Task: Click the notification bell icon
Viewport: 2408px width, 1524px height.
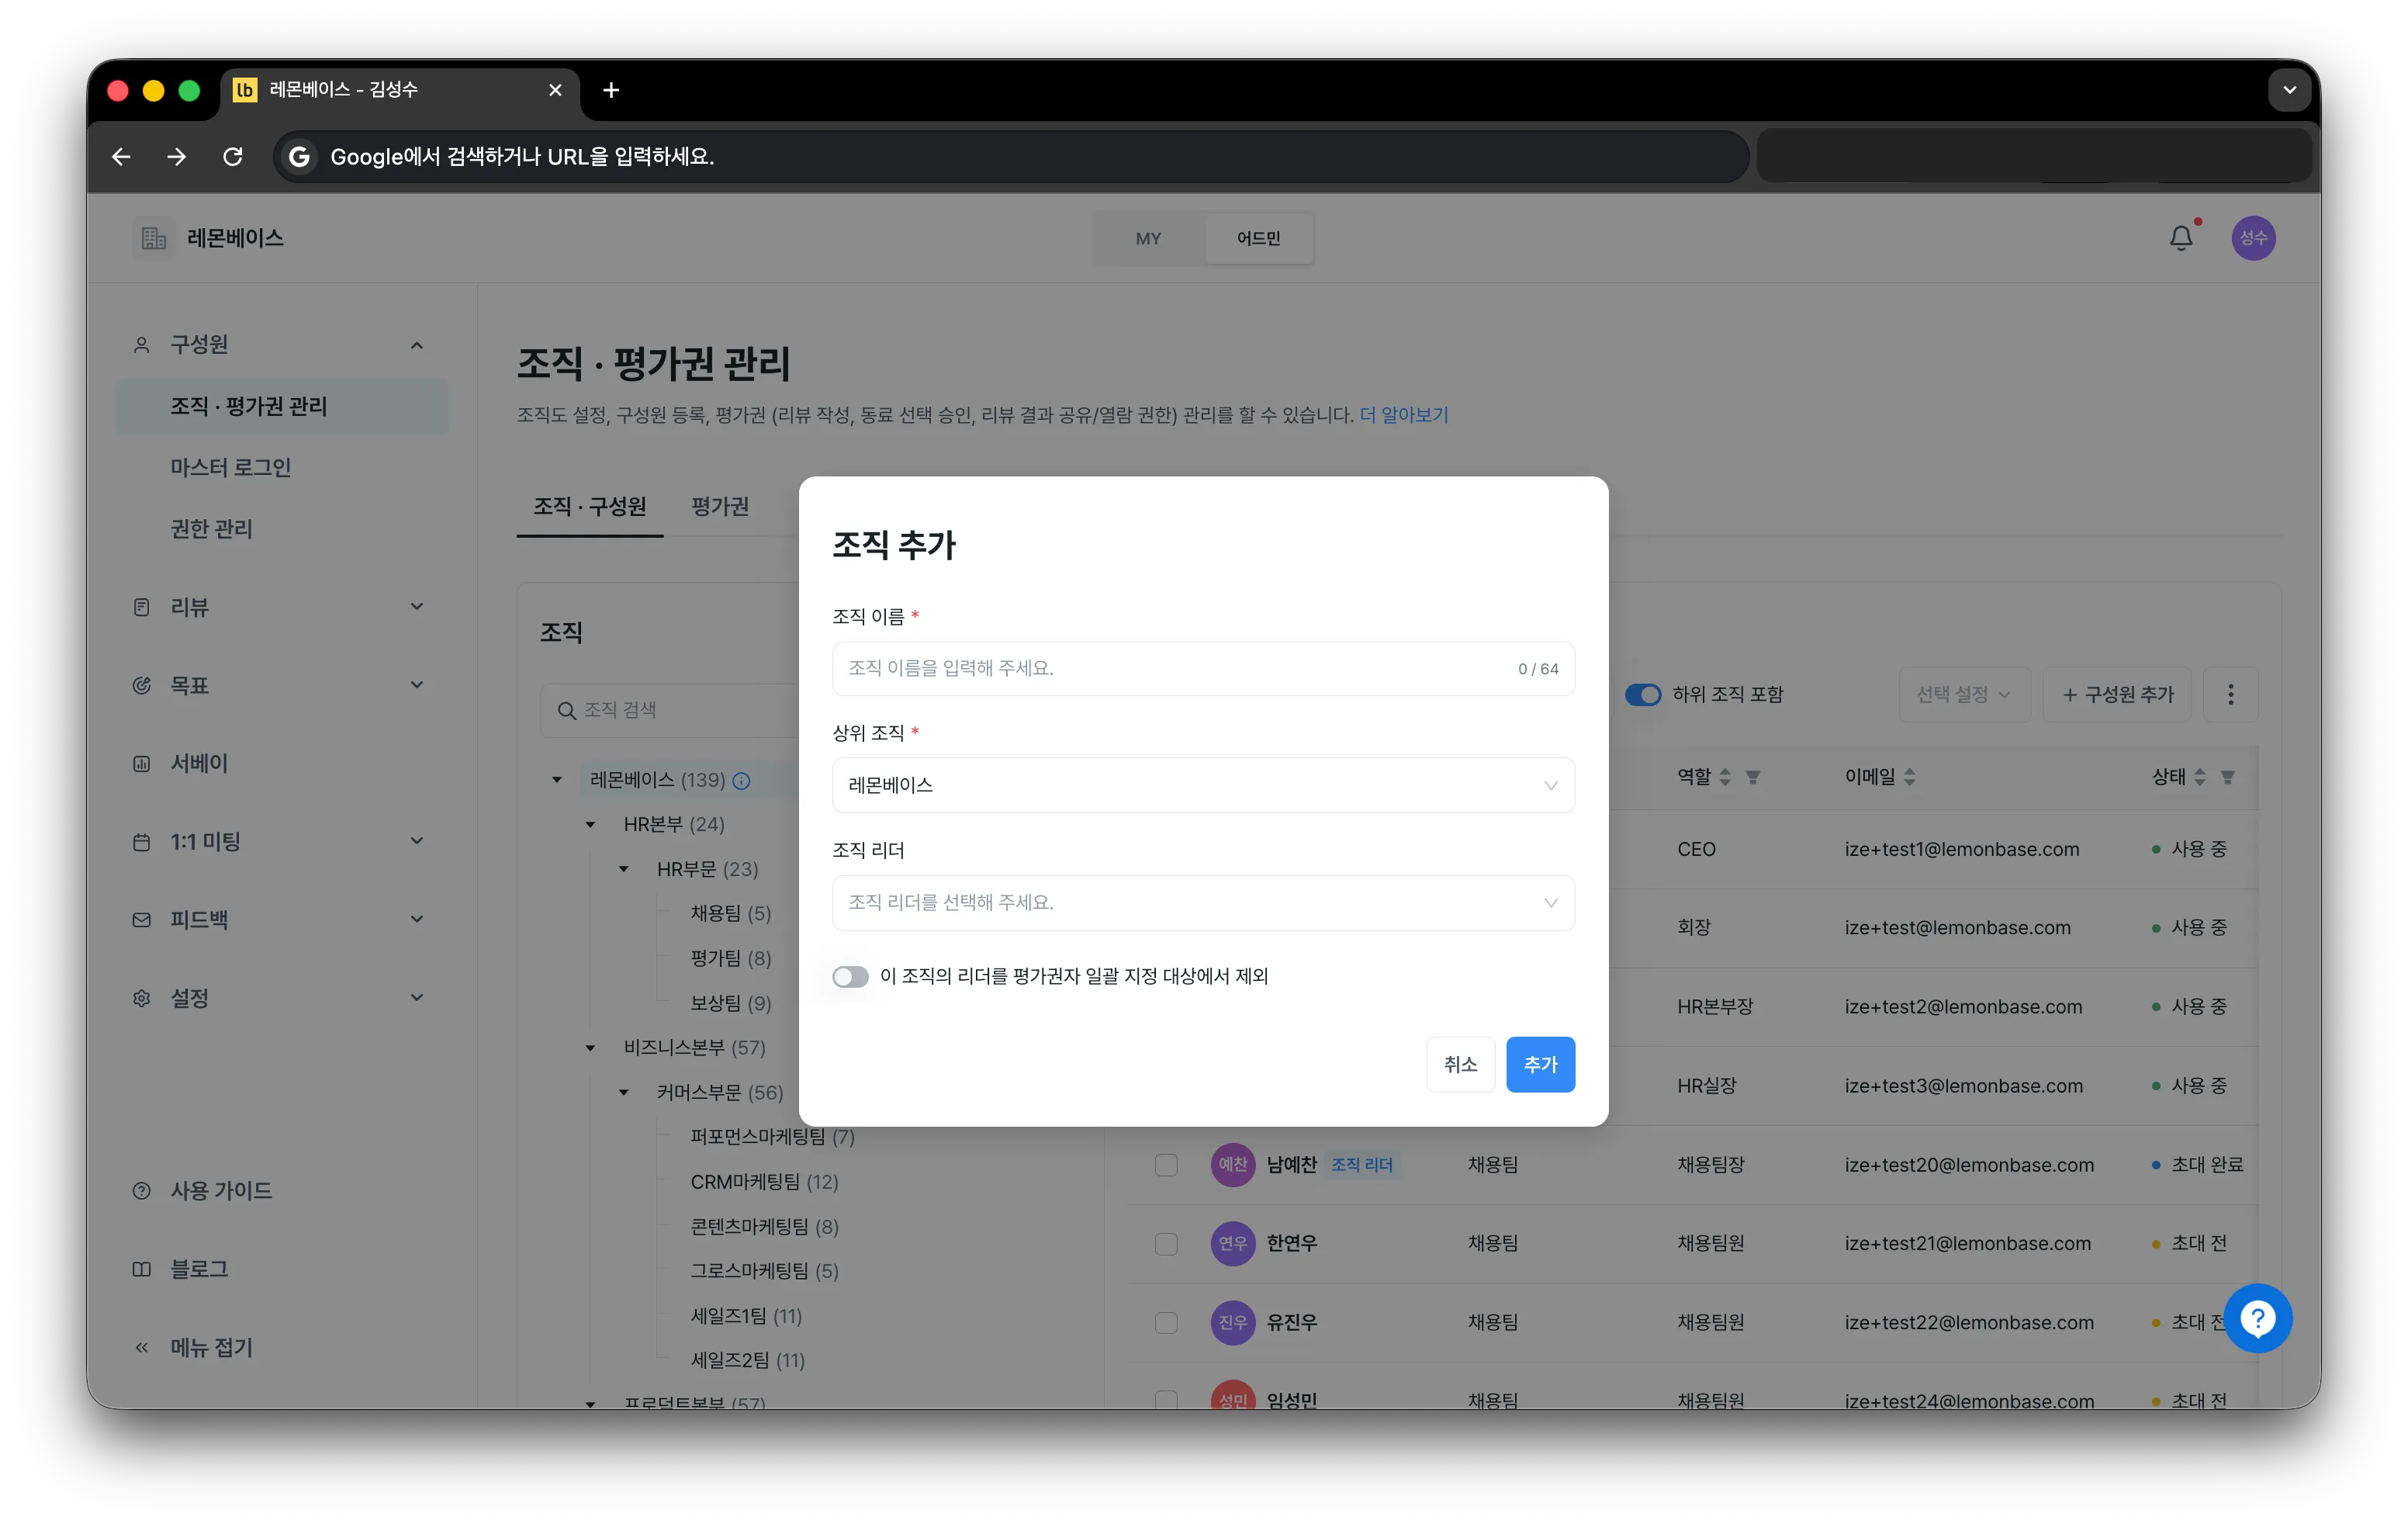Action: click(x=2181, y=238)
